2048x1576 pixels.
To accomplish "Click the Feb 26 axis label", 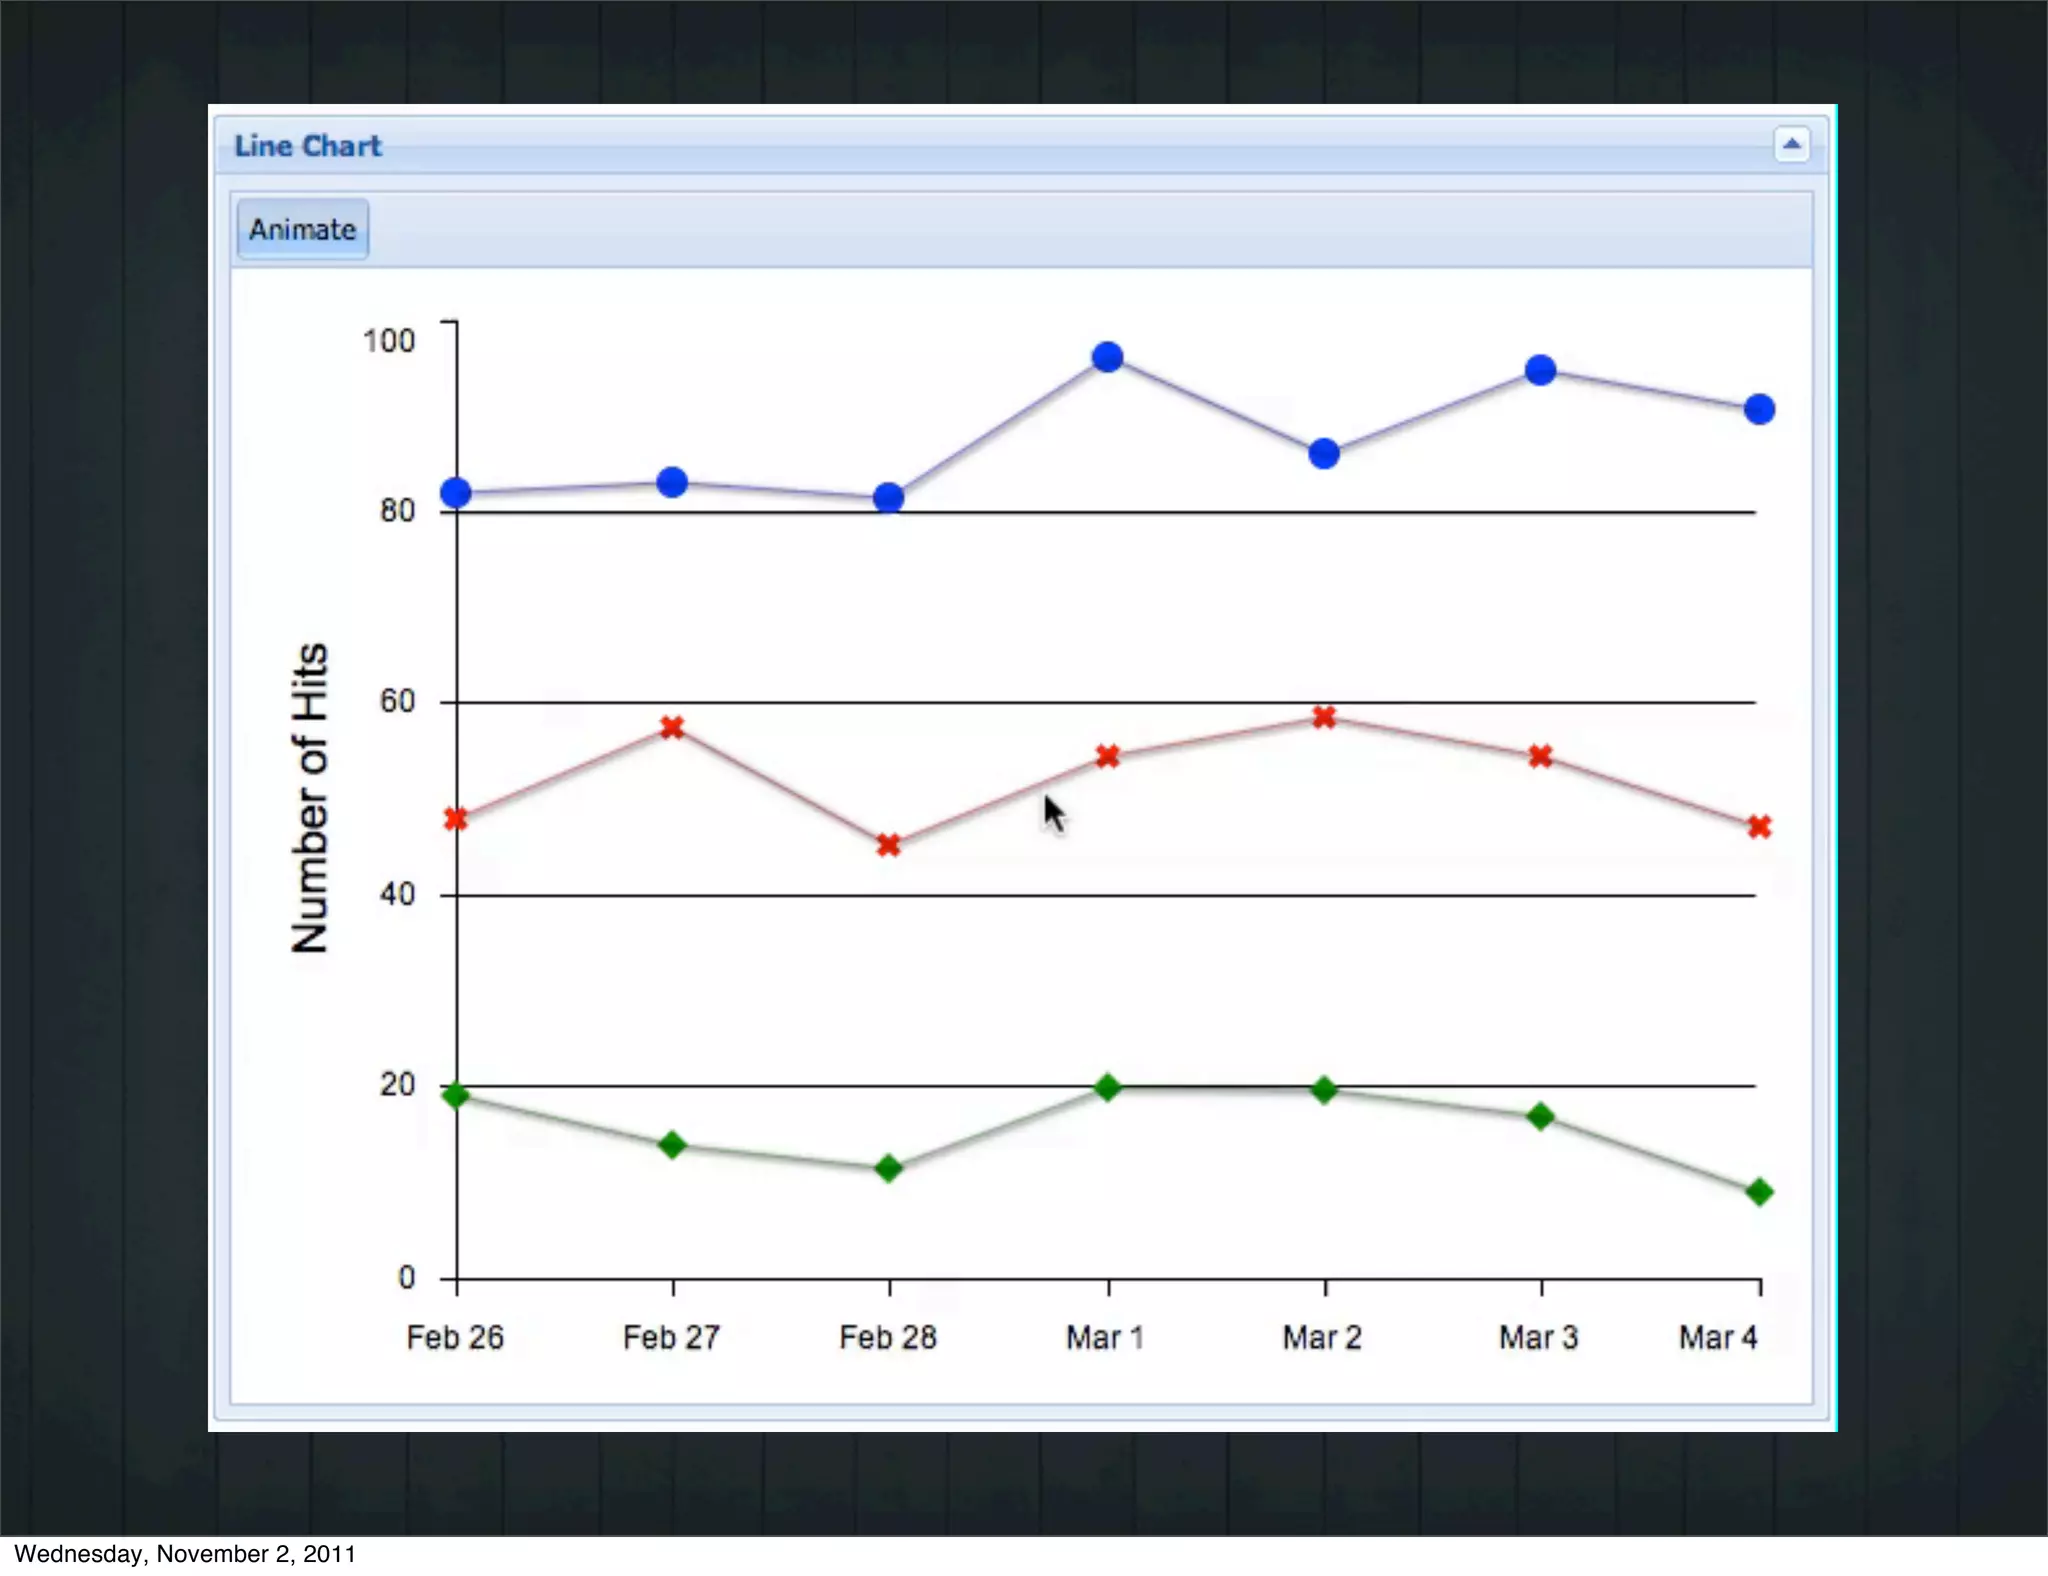I will 455,1337.
